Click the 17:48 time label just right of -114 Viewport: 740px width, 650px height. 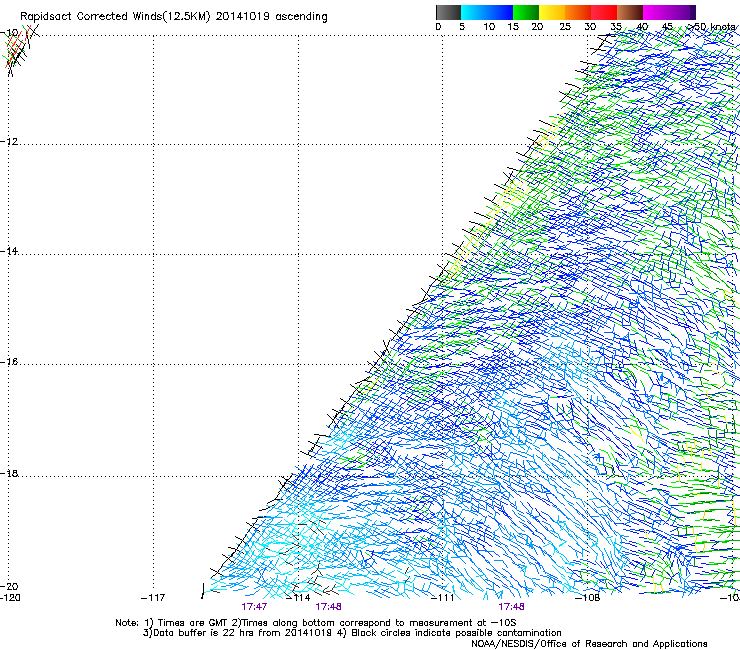click(x=328, y=607)
